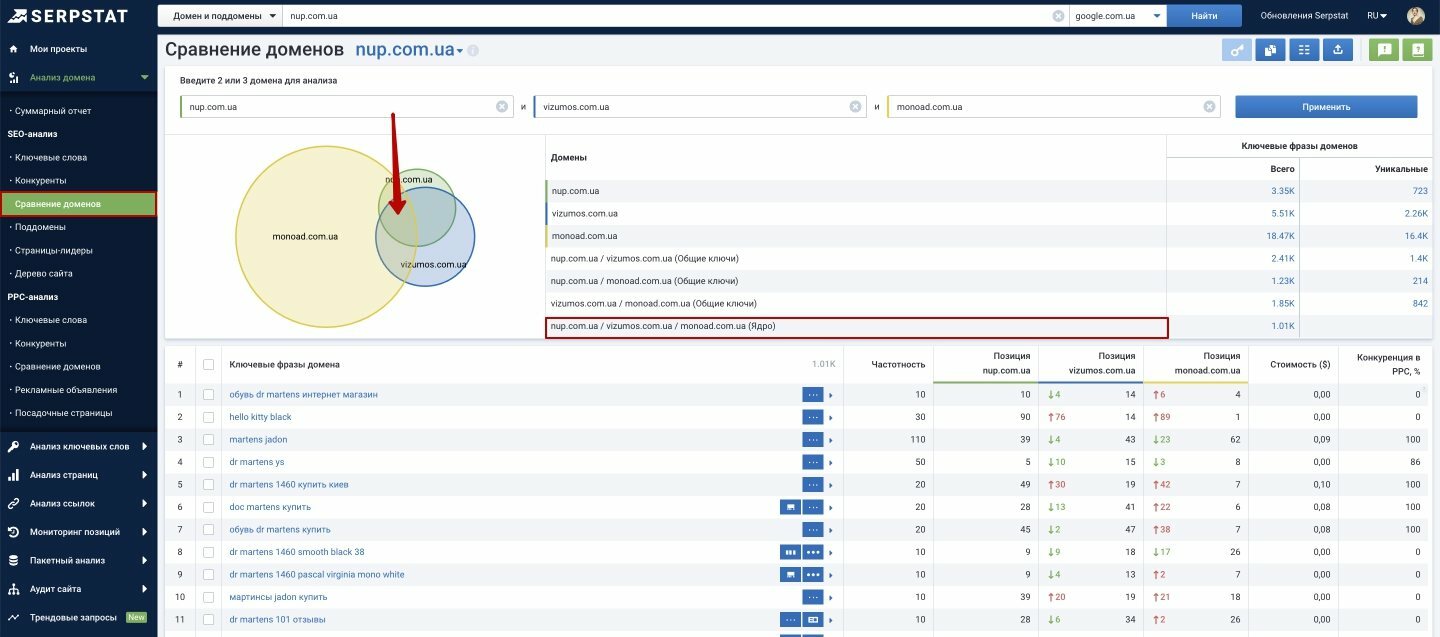Click the key icon toolbar button
Image resolution: width=1440 pixels, height=637 pixels.
click(x=1236, y=50)
